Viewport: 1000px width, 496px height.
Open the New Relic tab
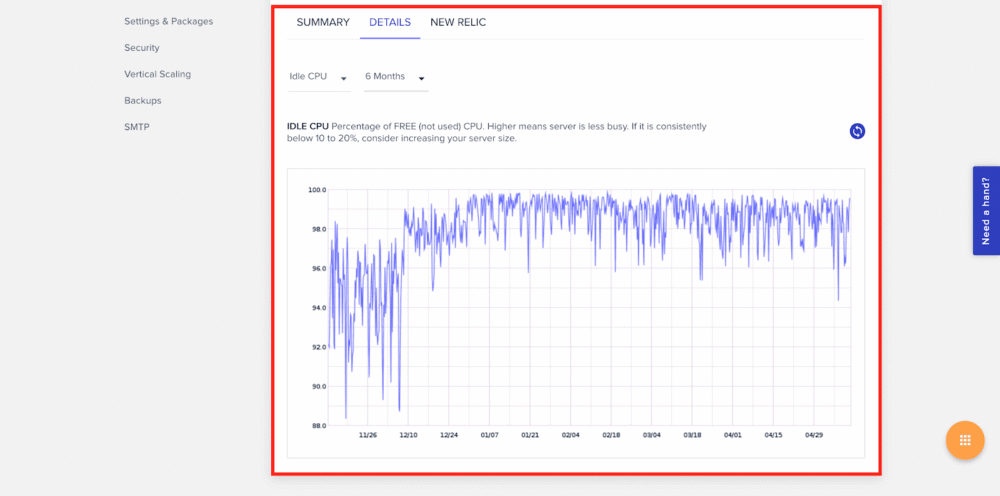[458, 22]
